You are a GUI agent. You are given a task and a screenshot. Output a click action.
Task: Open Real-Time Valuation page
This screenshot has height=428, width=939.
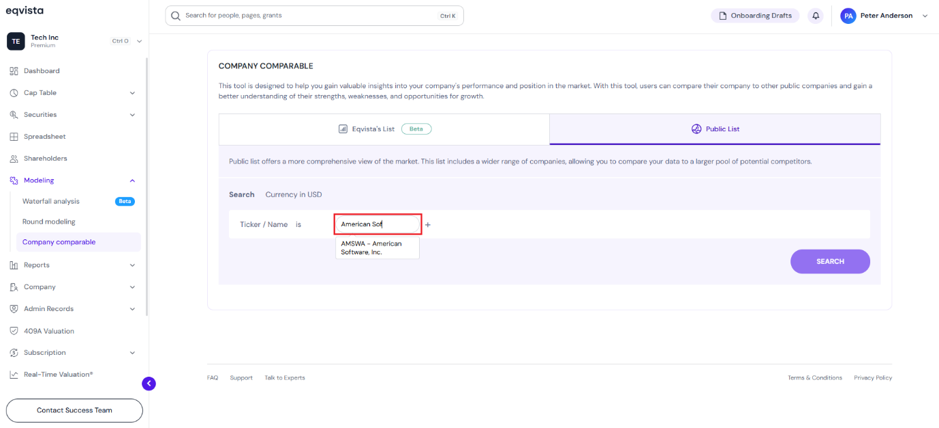pyautogui.click(x=58, y=374)
